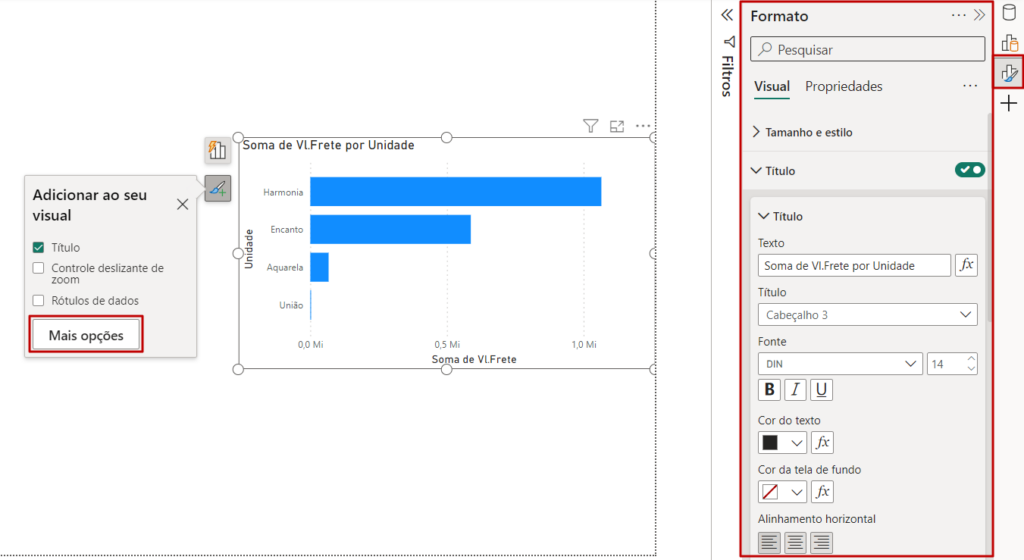
Task: Expand the Tamanho e estilo section
Action: (808, 132)
